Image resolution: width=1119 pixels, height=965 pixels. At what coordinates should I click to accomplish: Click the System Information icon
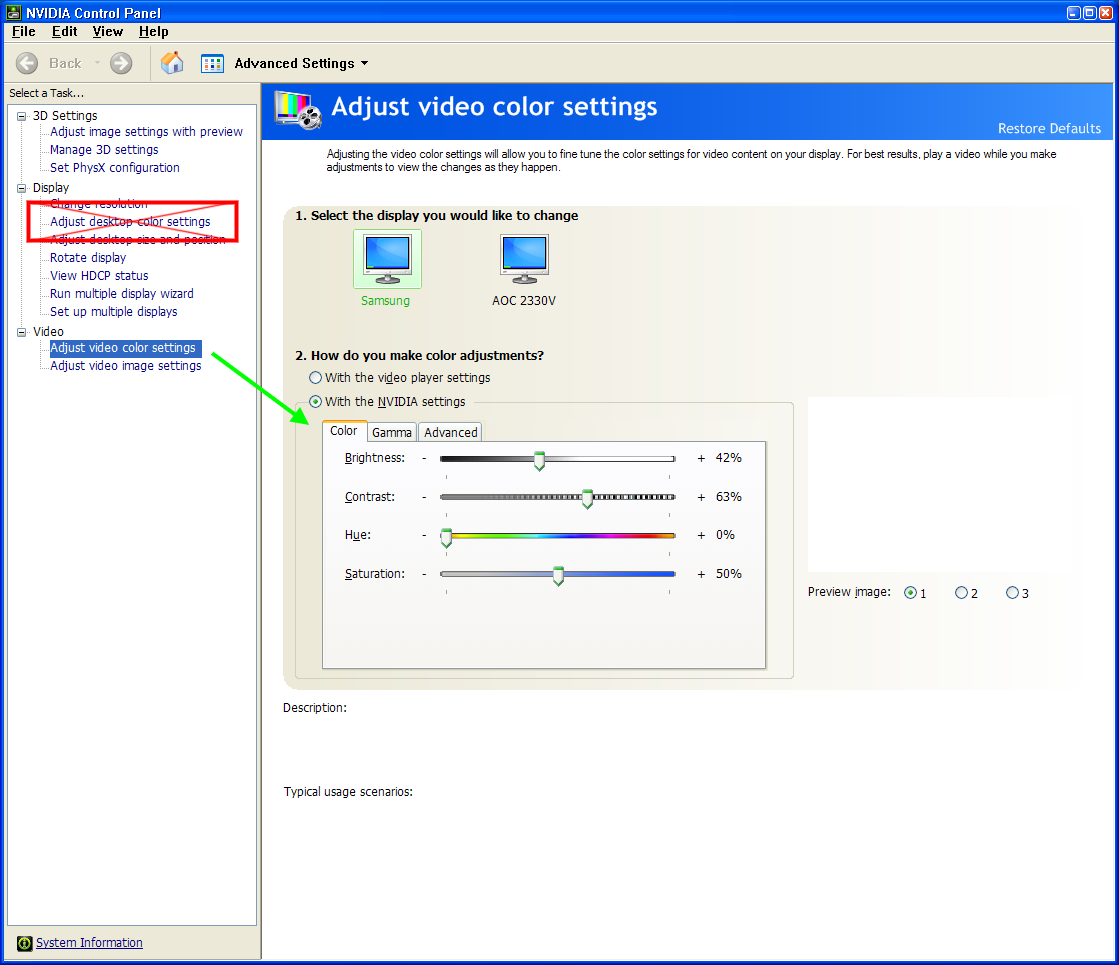[x=24, y=943]
